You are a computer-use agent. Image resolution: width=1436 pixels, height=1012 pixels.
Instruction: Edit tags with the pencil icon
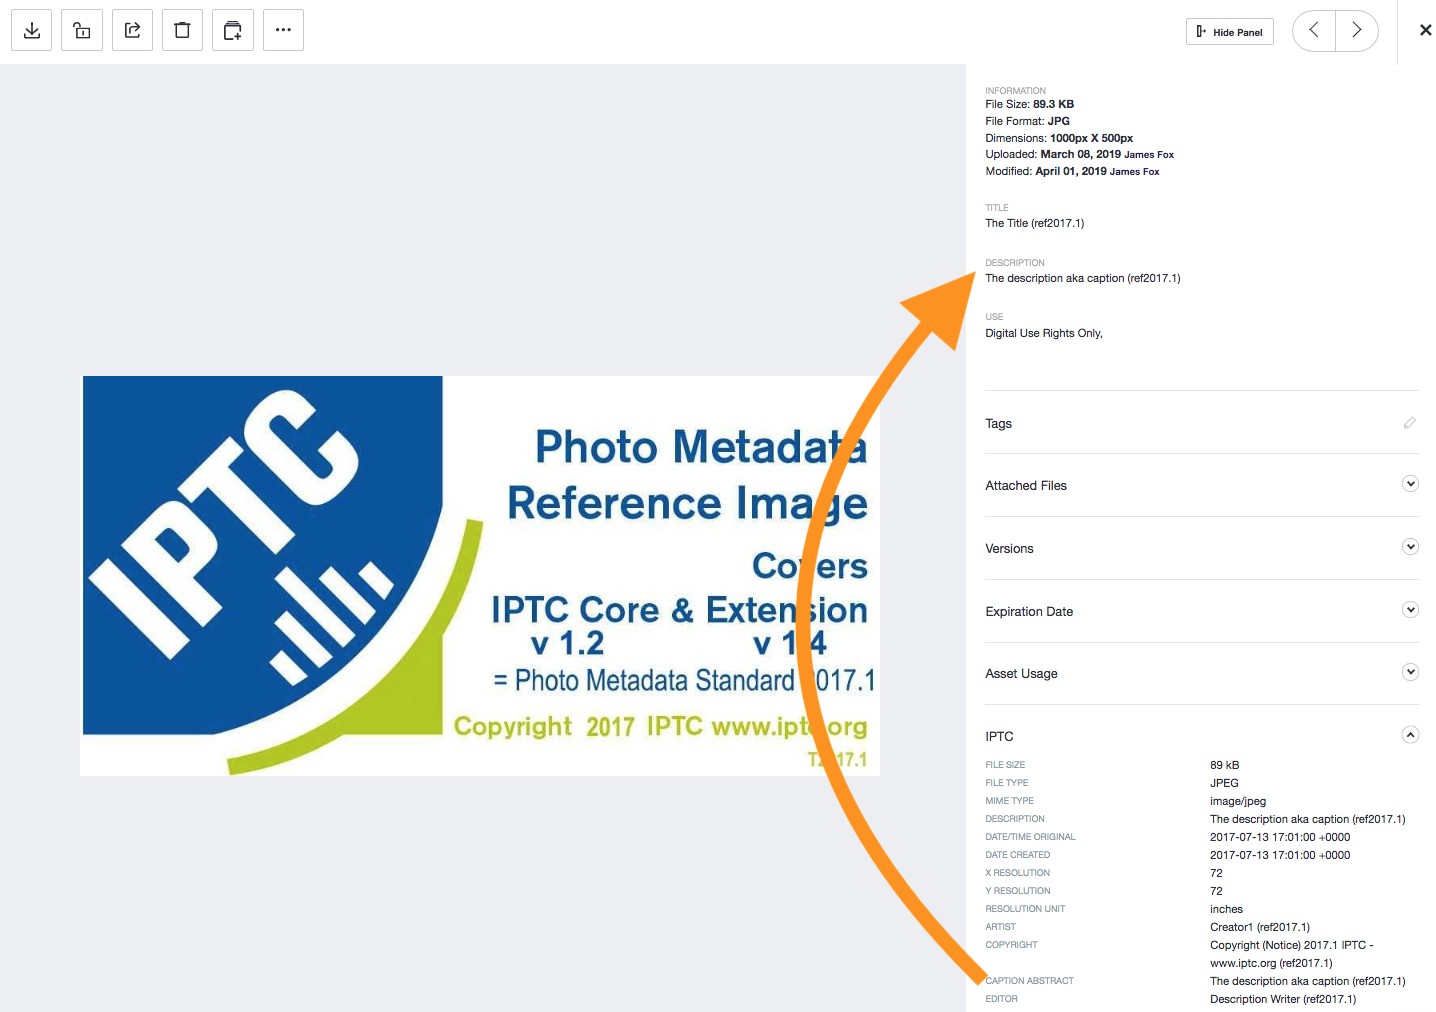coord(1410,423)
